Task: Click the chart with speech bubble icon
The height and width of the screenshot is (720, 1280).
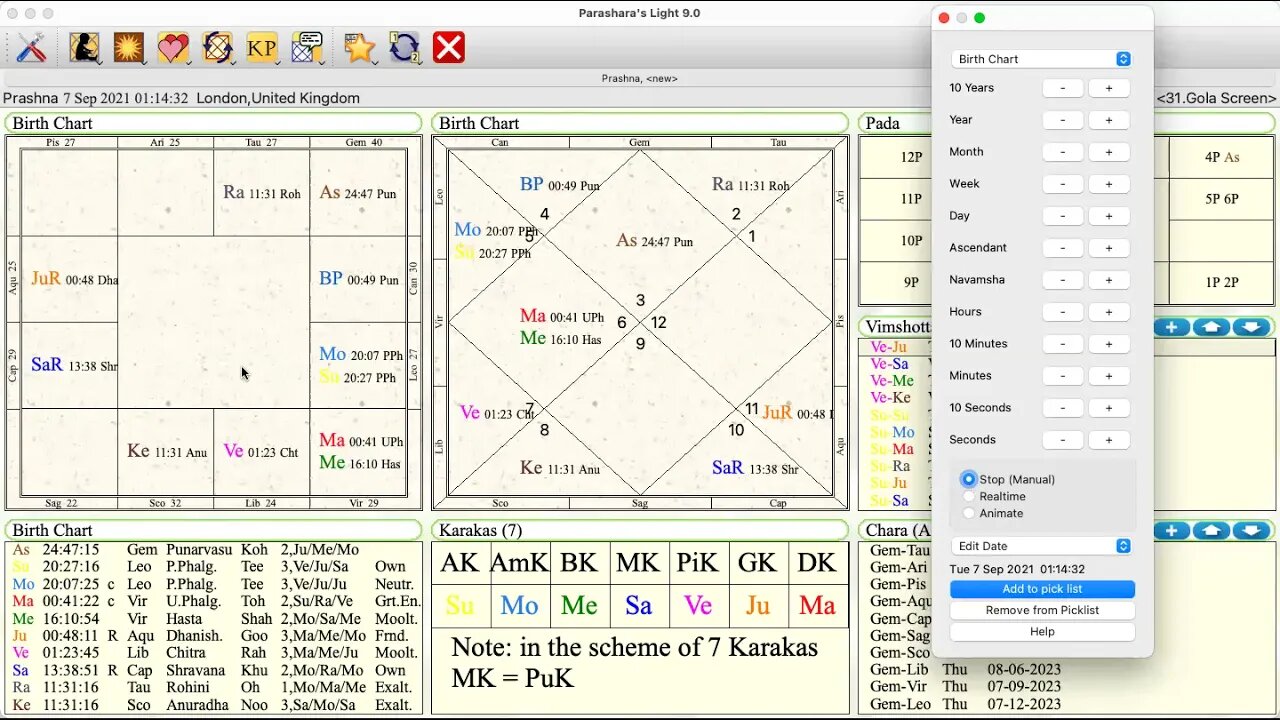Action: pyautogui.click(x=307, y=47)
